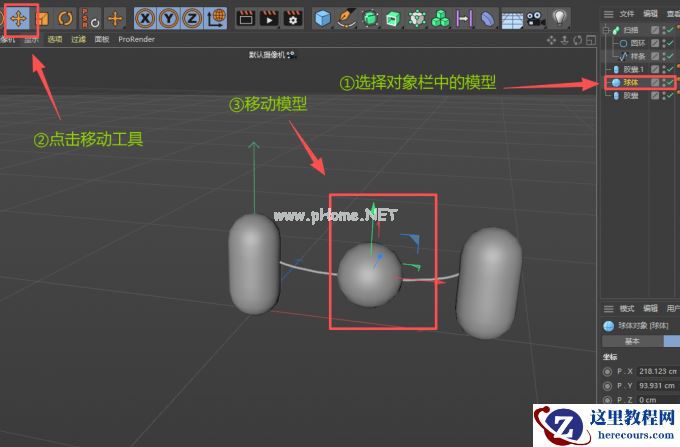680x447 pixels.
Task: Collapse the 扫描 sweep object tree
Action: [606, 30]
